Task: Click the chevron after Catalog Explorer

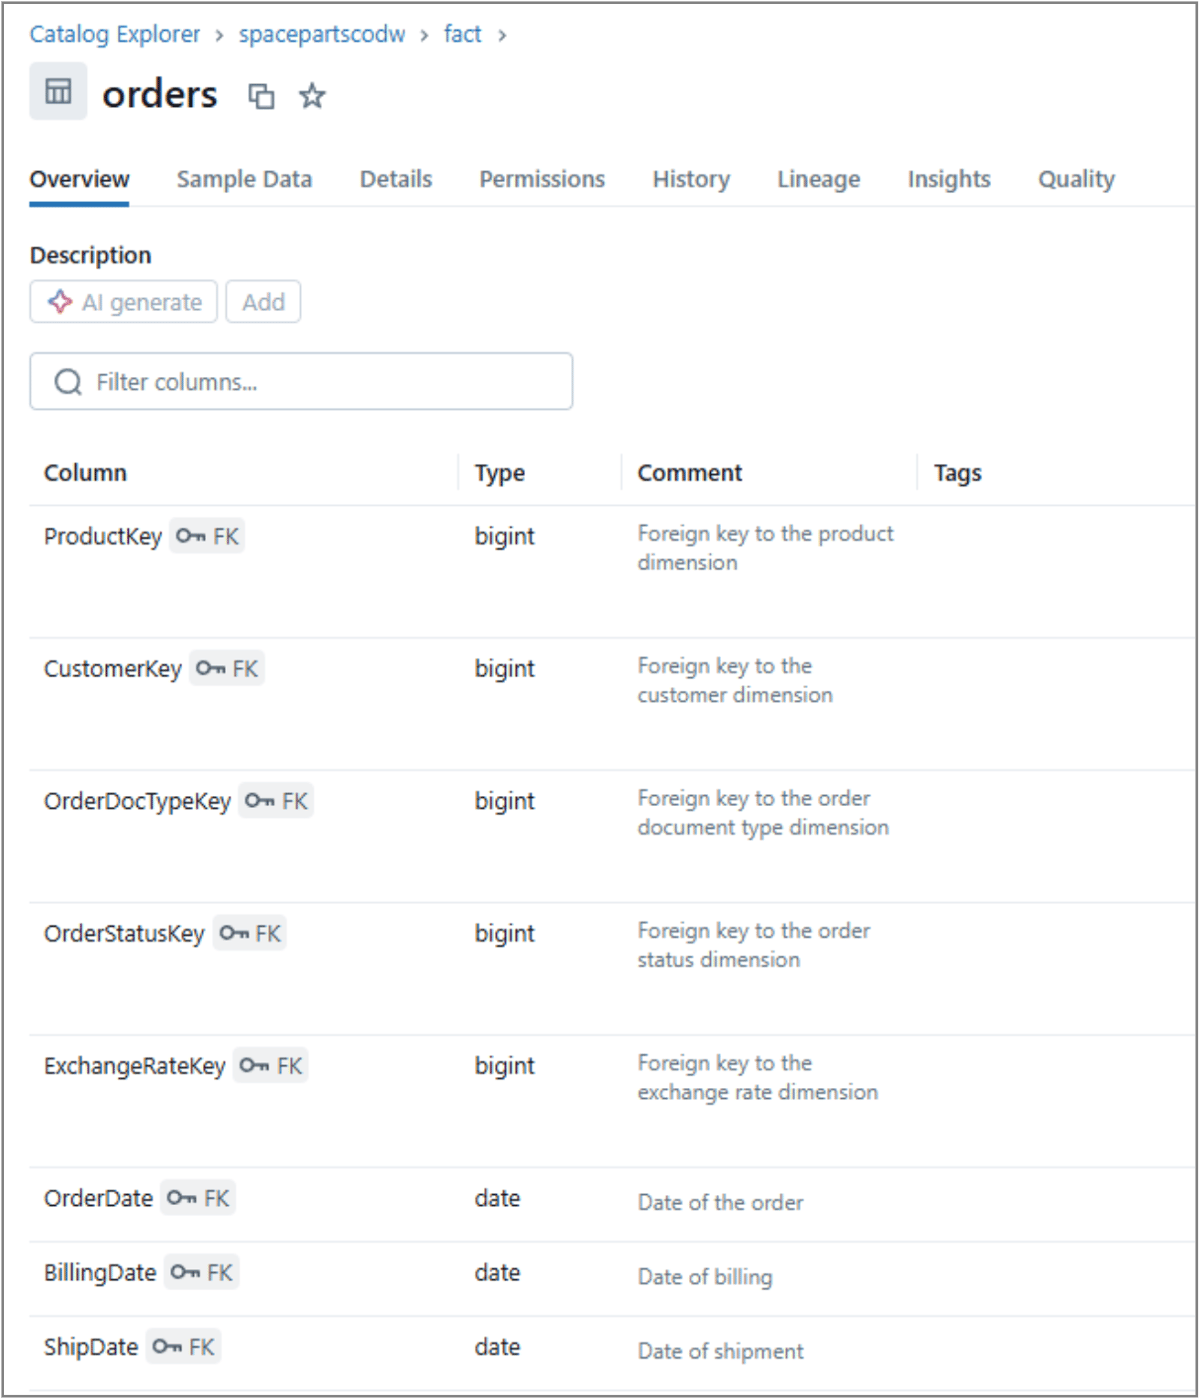Action: (x=218, y=34)
